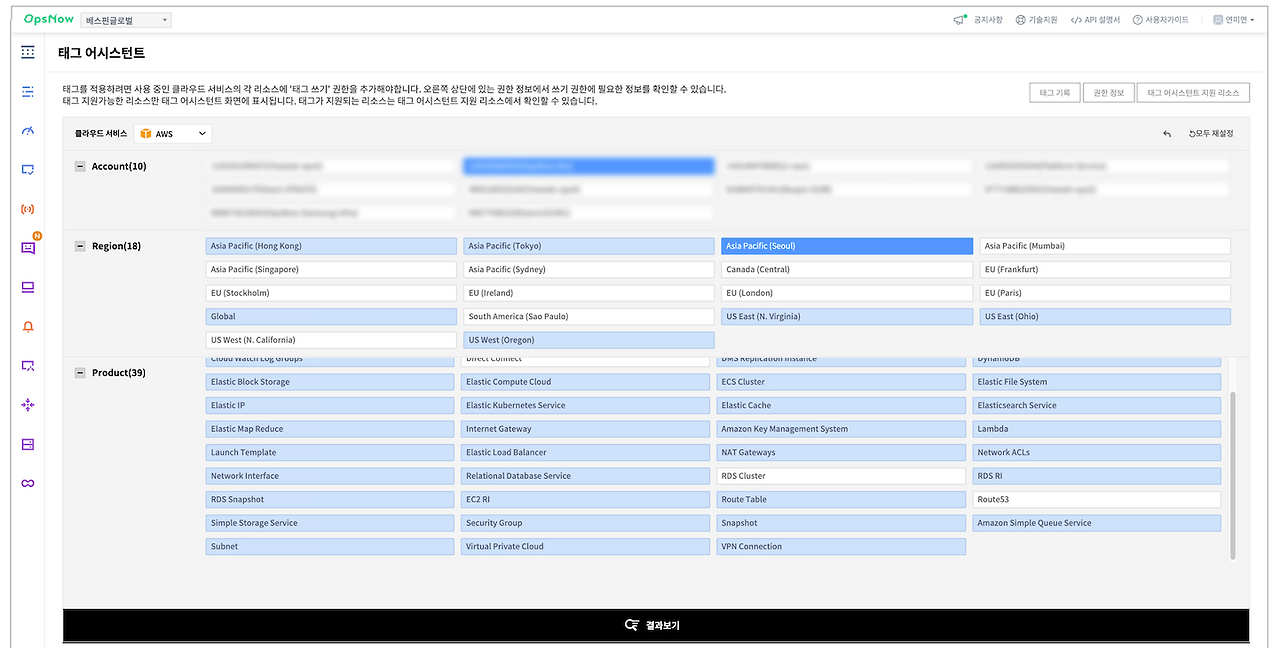Click the megaphone notice icon

pyautogui.click(x=960, y=20)
